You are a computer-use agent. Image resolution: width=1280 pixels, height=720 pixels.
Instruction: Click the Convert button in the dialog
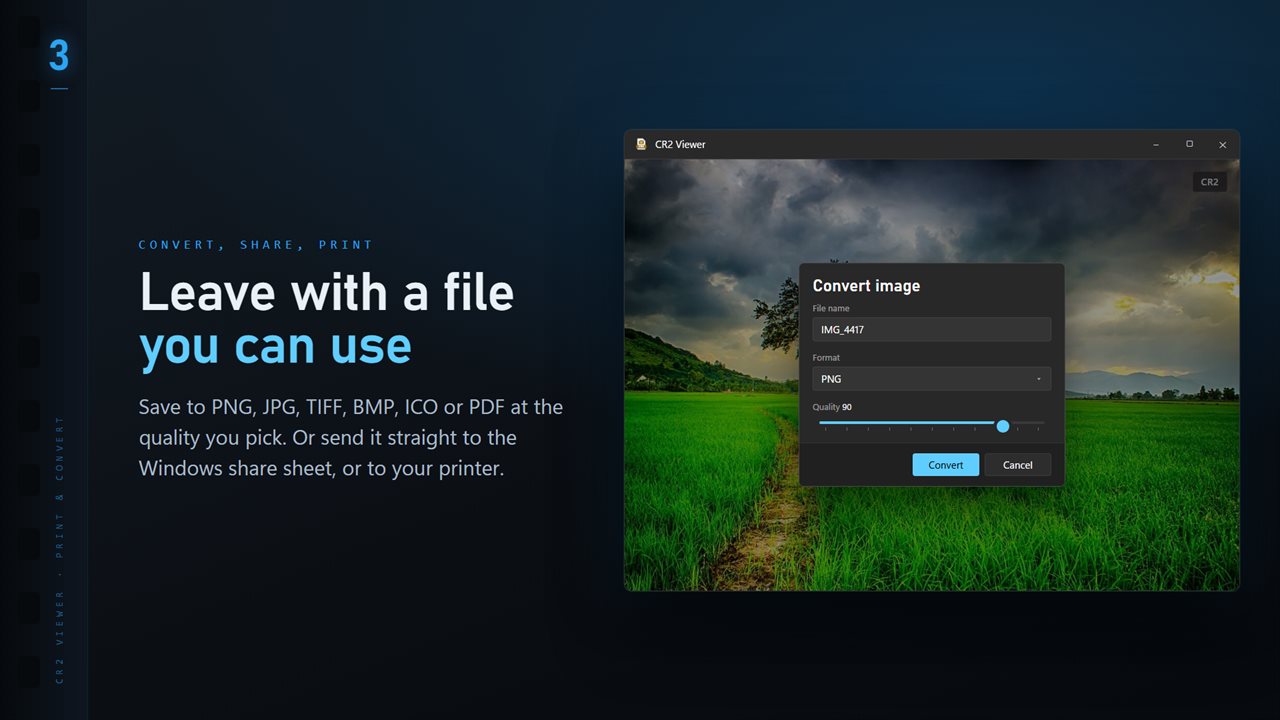pyautogui.click(x=945, y=465)
